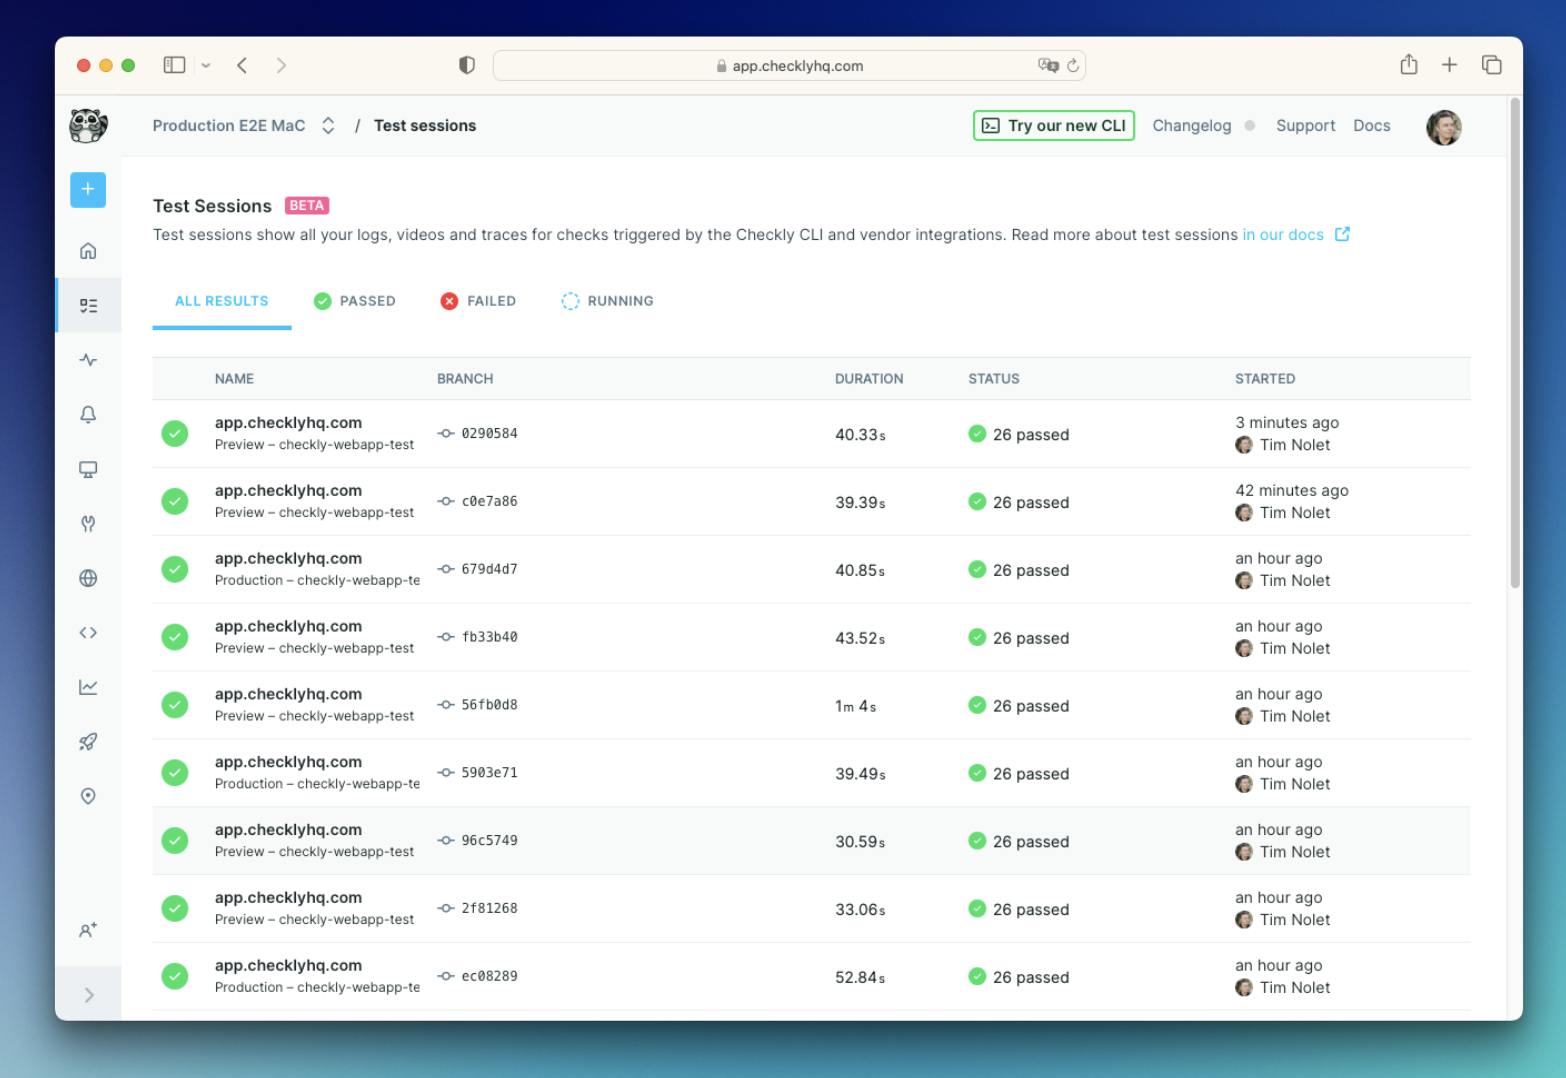
Task: Click Tim Nolet avatar in 3 minutes ago row
Action: click(1244, 445)
